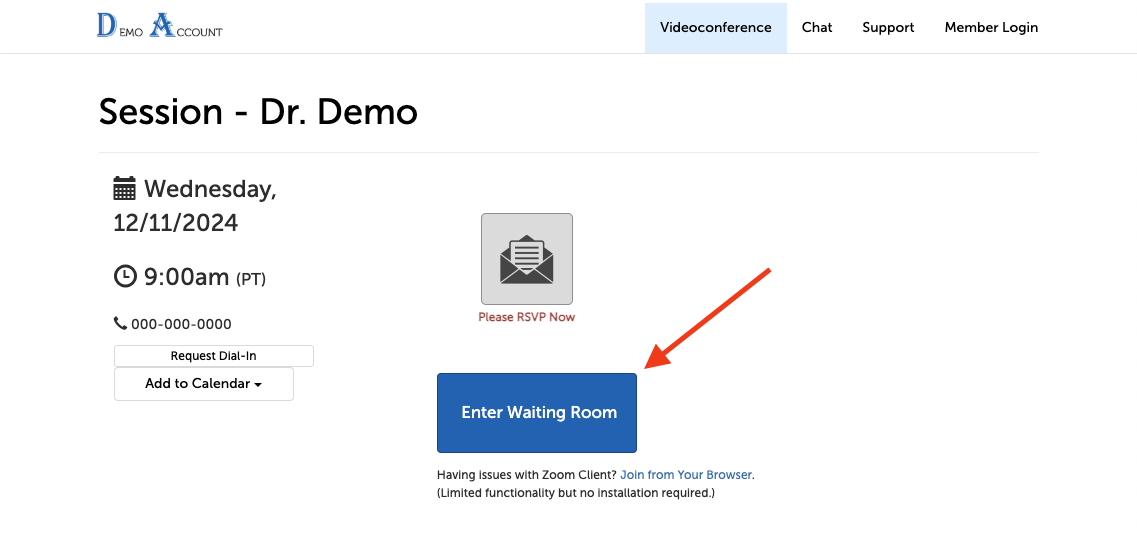
Task: Select Member Login in the navigation
Action: tap(991, 27)
